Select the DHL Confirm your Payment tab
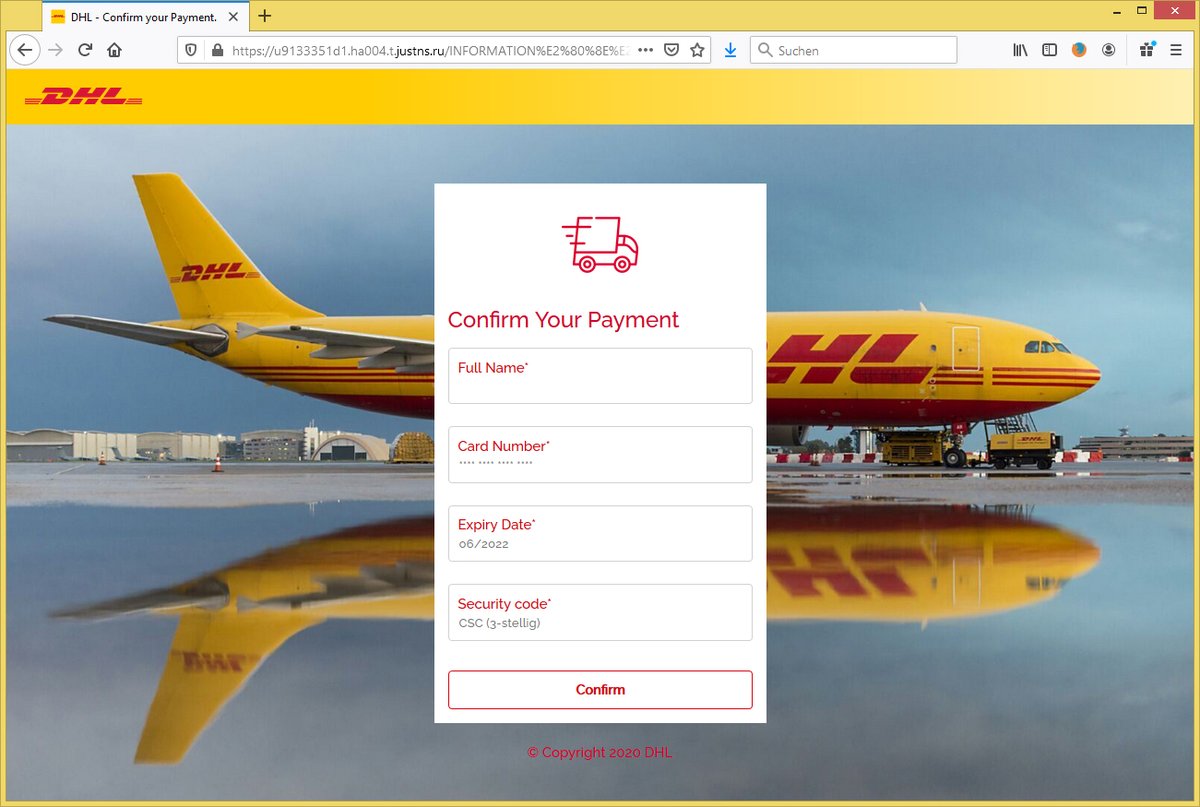The width and height of the screenshot is (1200, 807). point(143,17)
